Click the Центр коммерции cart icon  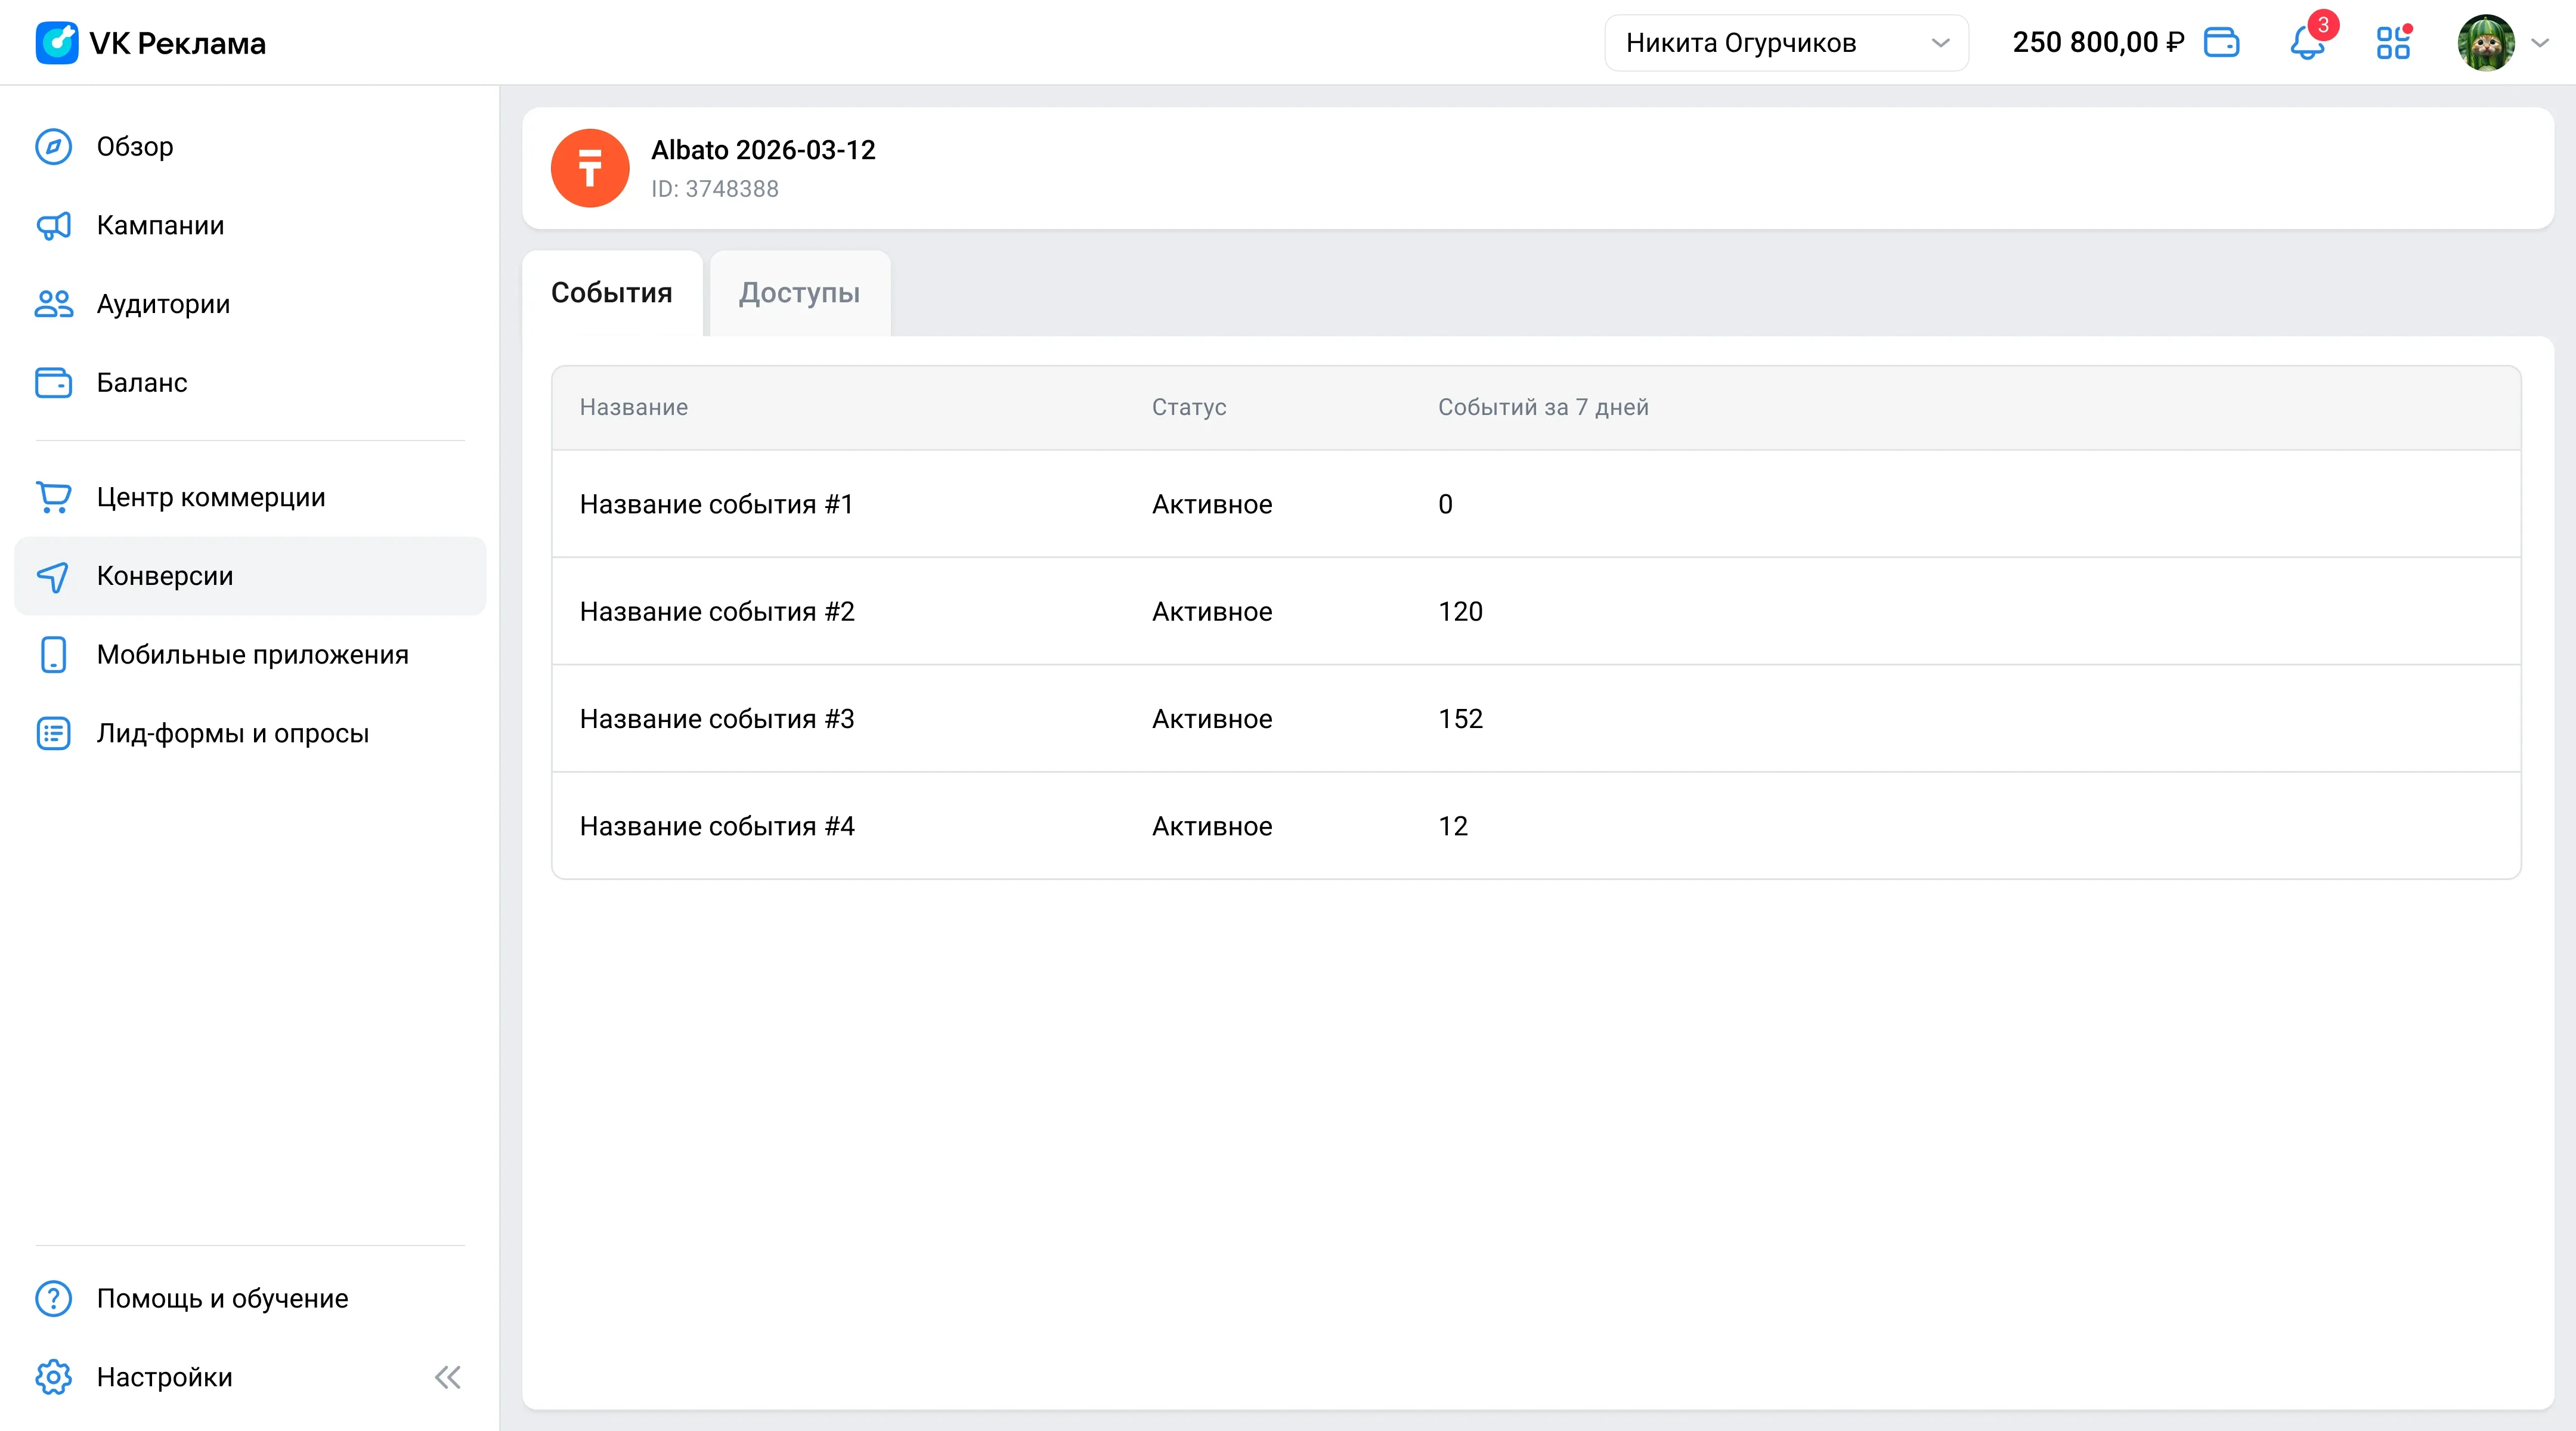54,497
